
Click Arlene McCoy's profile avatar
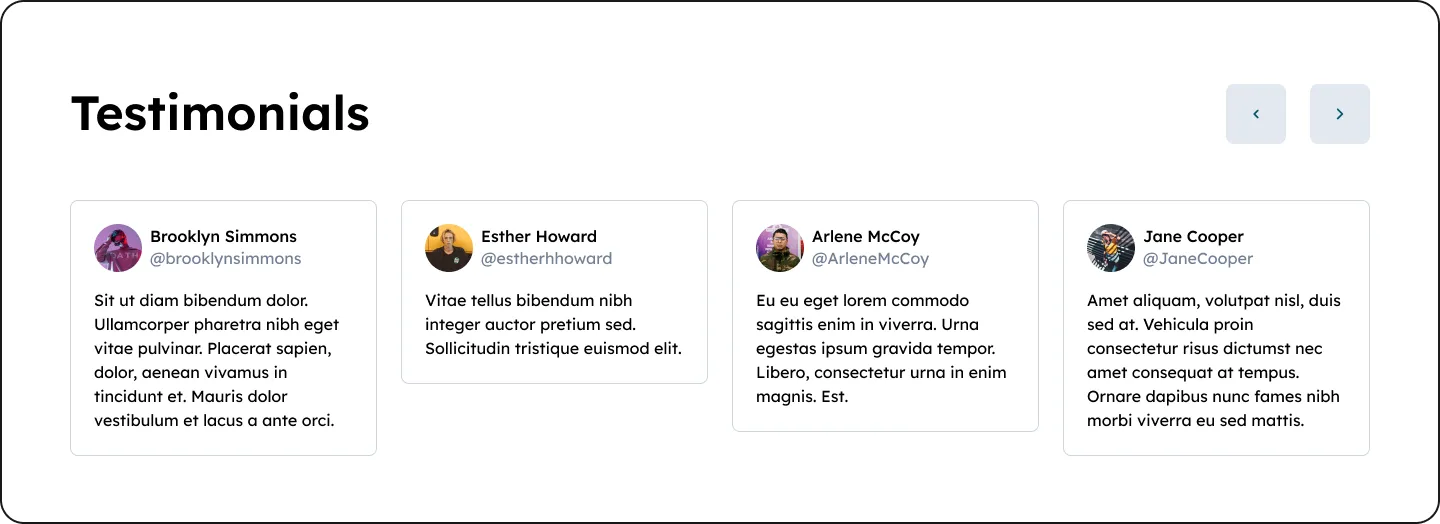click(780, 248)
